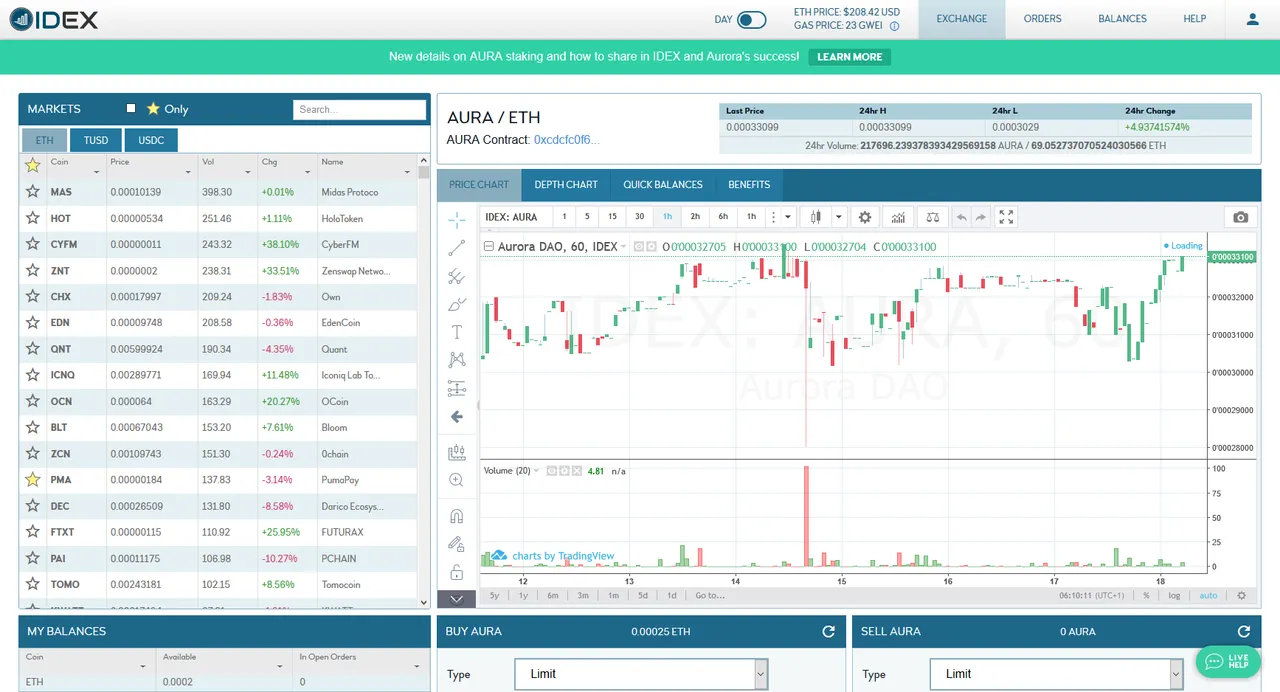Switch to the TUSD market tab

click(x=96, y=140)
